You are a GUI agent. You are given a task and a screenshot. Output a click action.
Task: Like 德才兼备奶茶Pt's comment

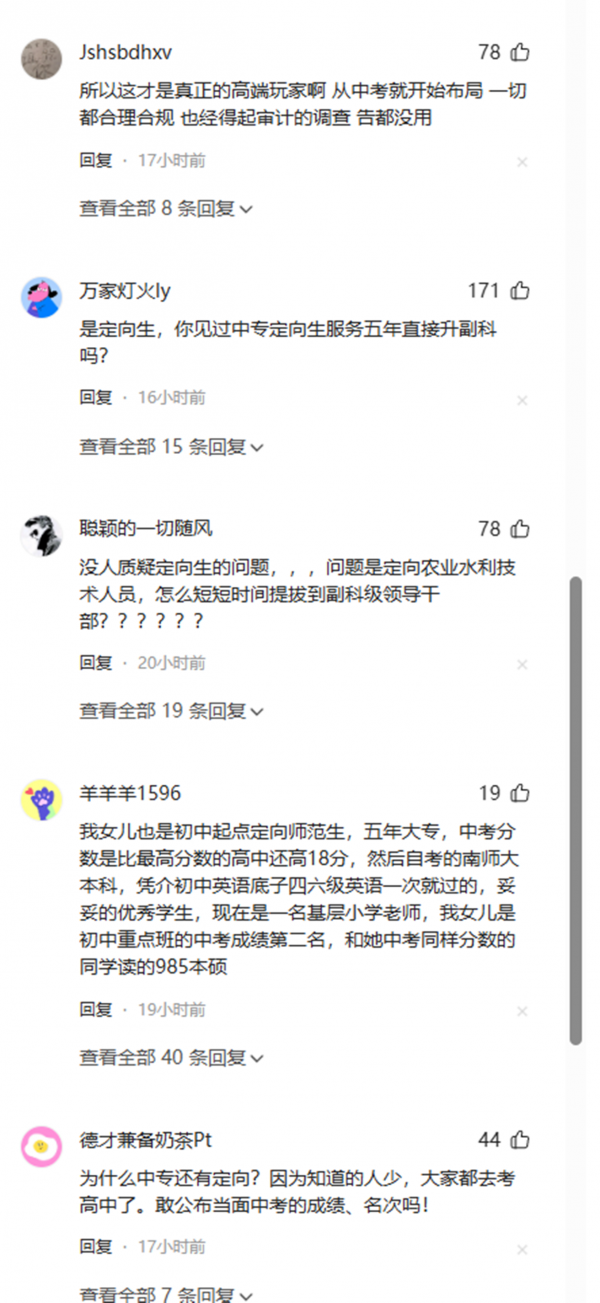(520, 1140)
